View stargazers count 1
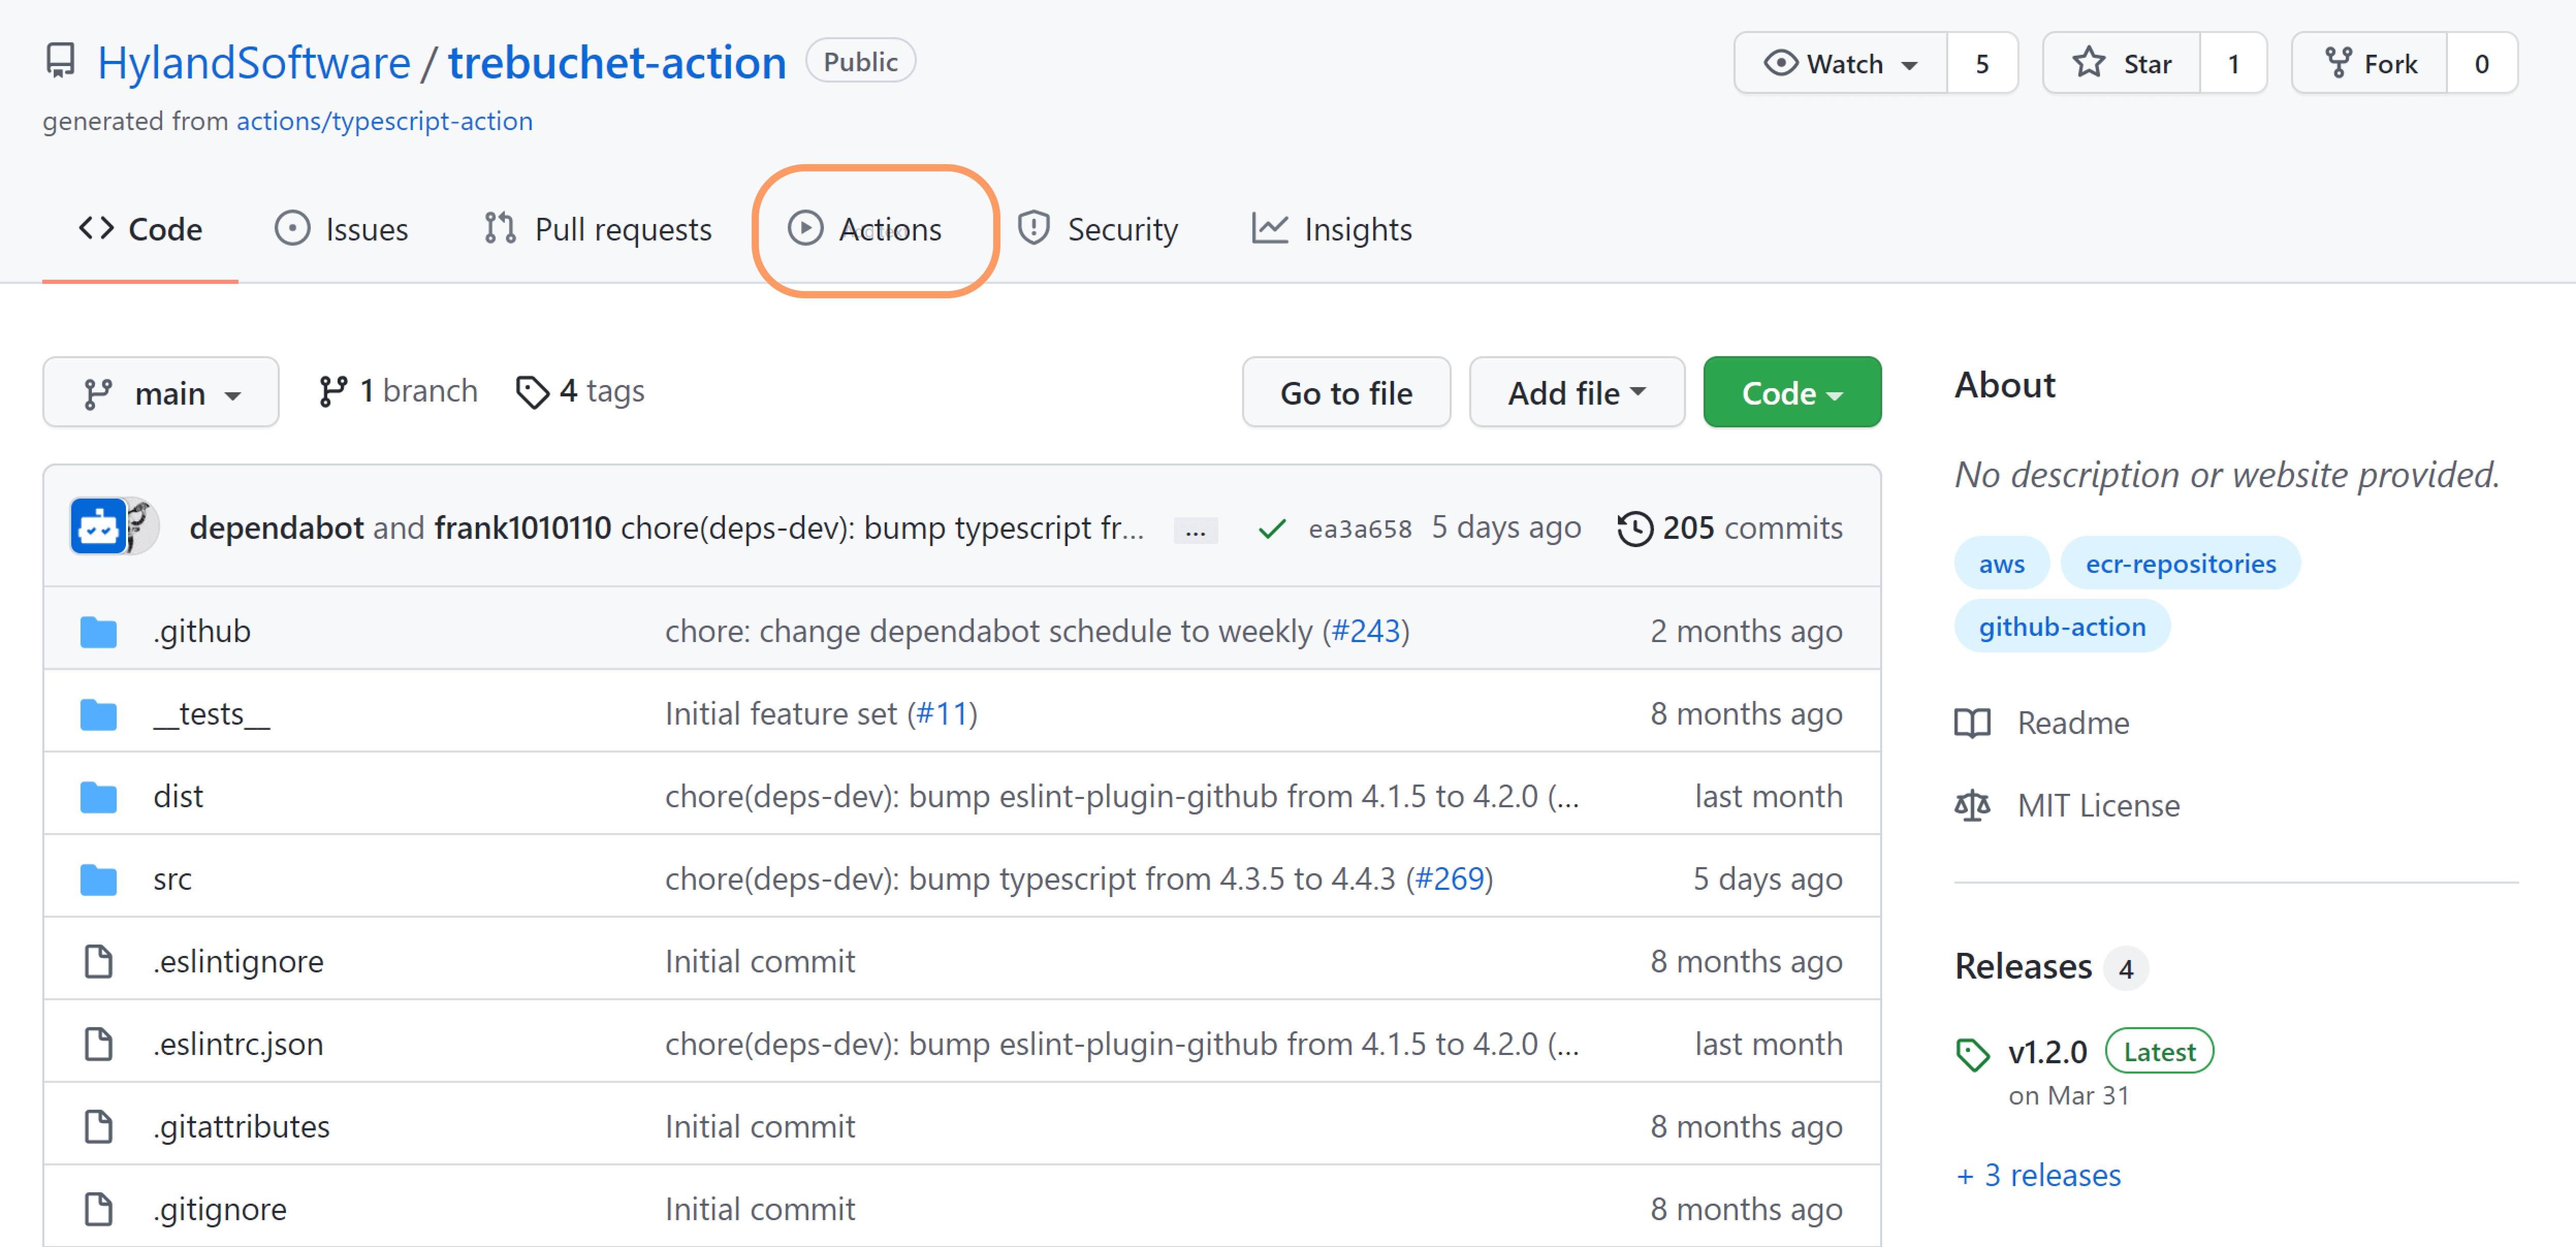The width and height of the screenshot is (2576, 1247). pyautogui.click(x=2233, y=63)
